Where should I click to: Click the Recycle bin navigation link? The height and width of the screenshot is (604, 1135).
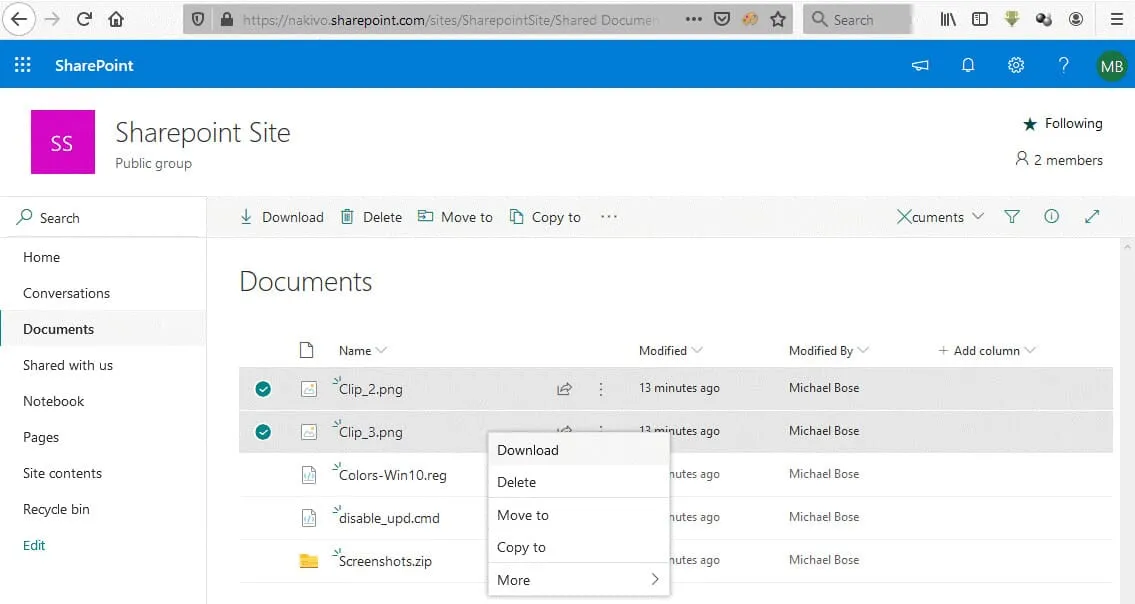(56, 509)
